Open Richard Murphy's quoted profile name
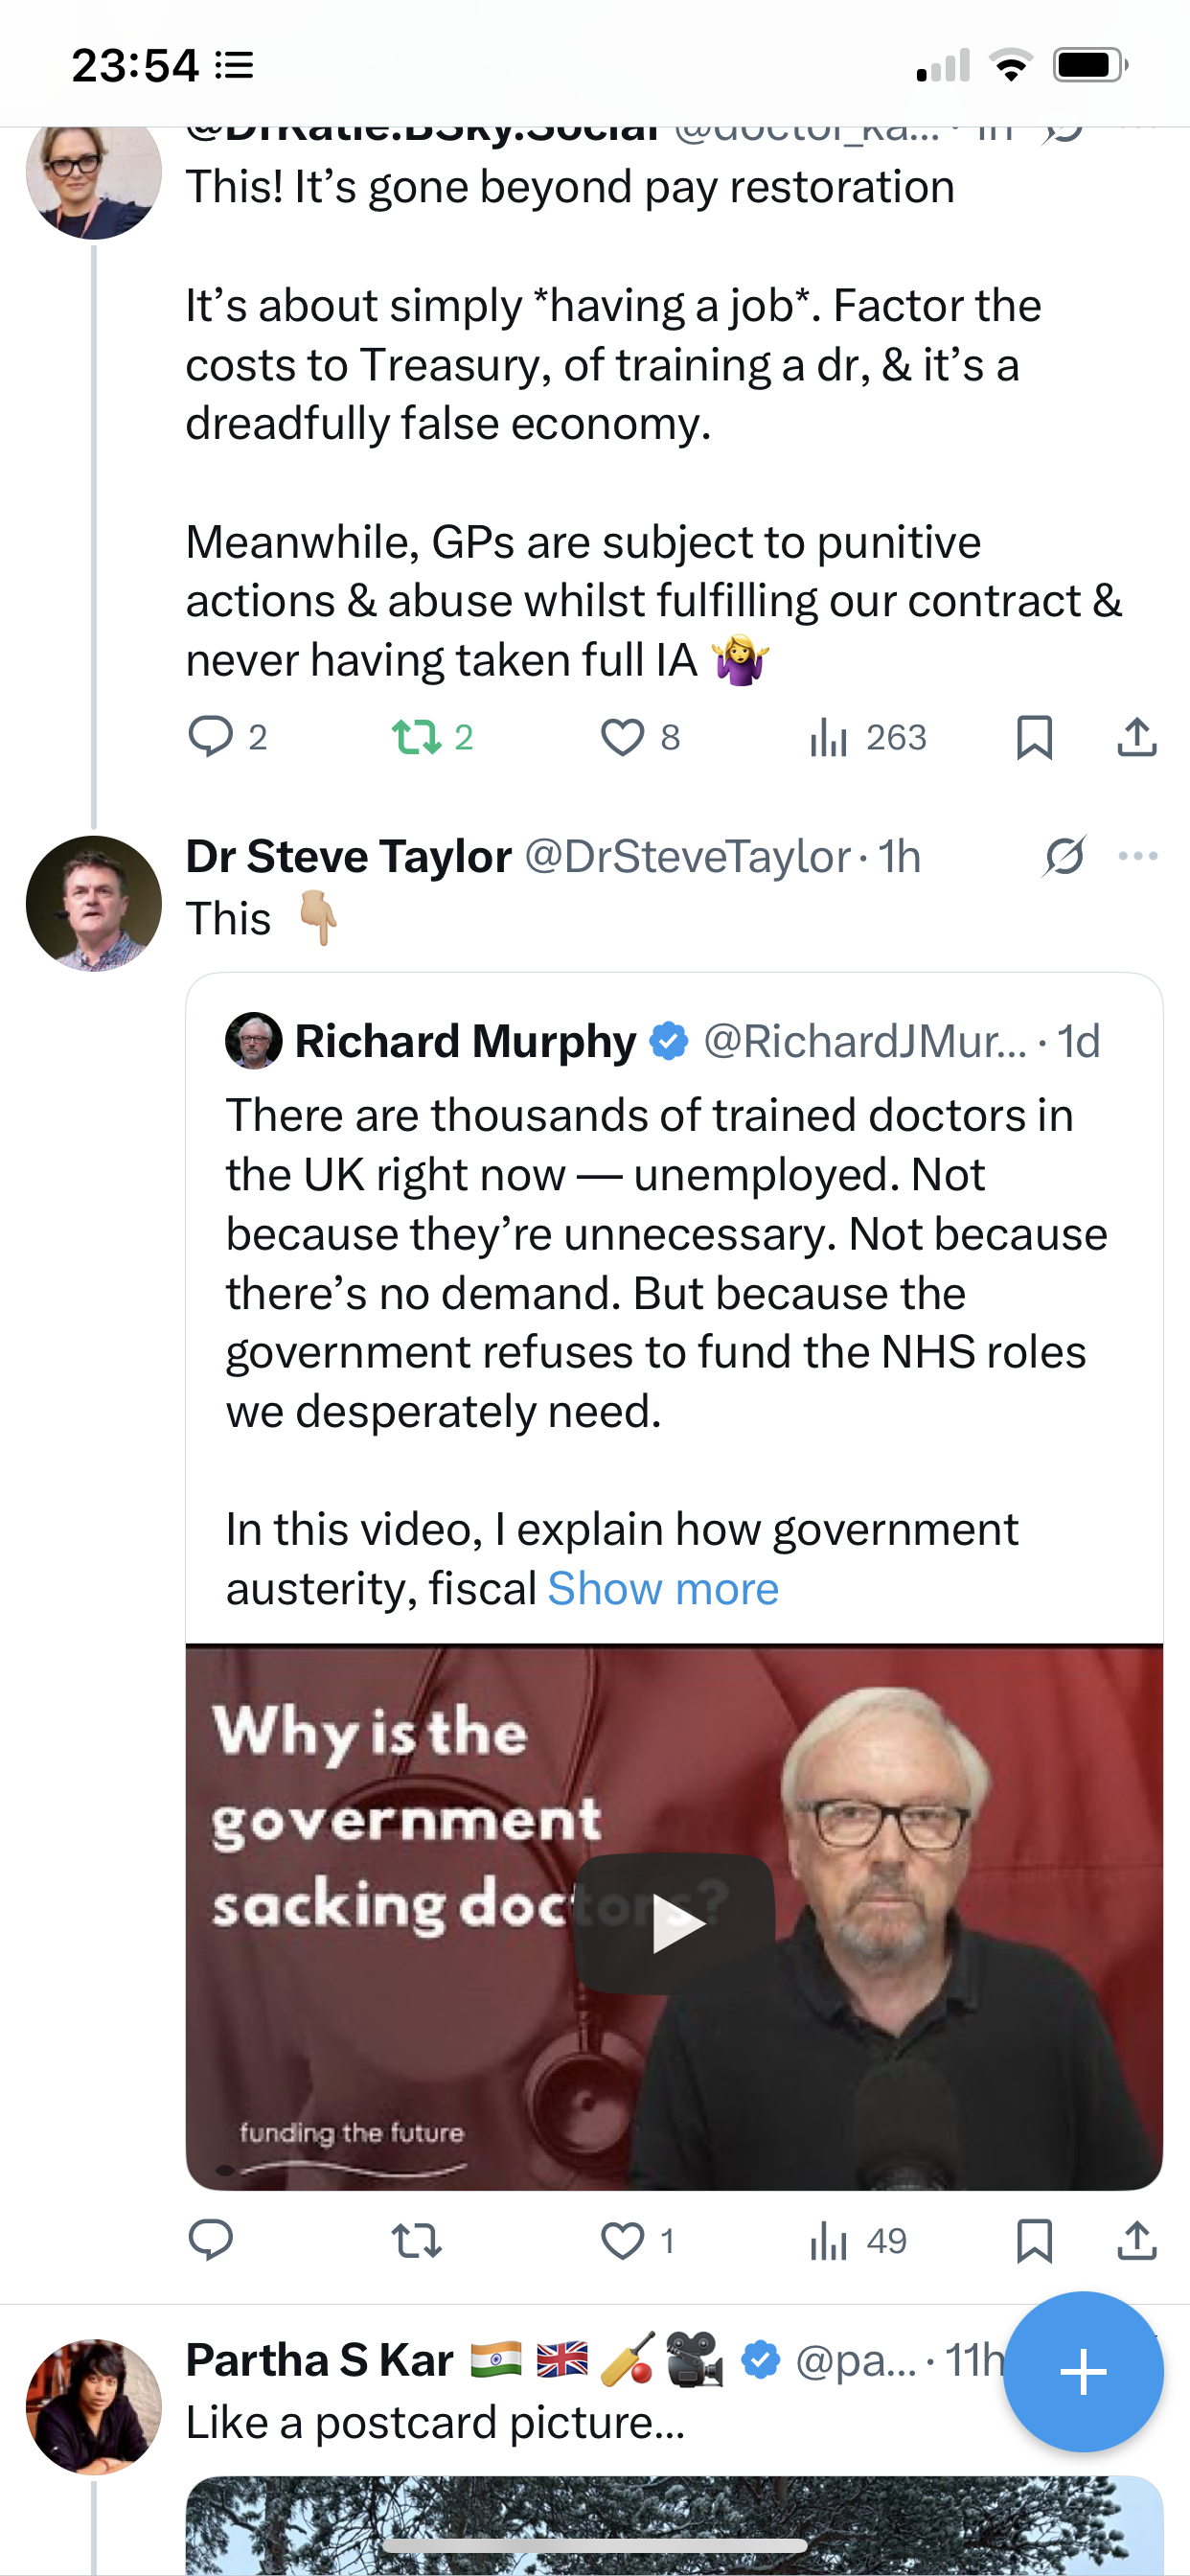1190x2576 pixels. pyautogui.click(x=465, y=1041)
